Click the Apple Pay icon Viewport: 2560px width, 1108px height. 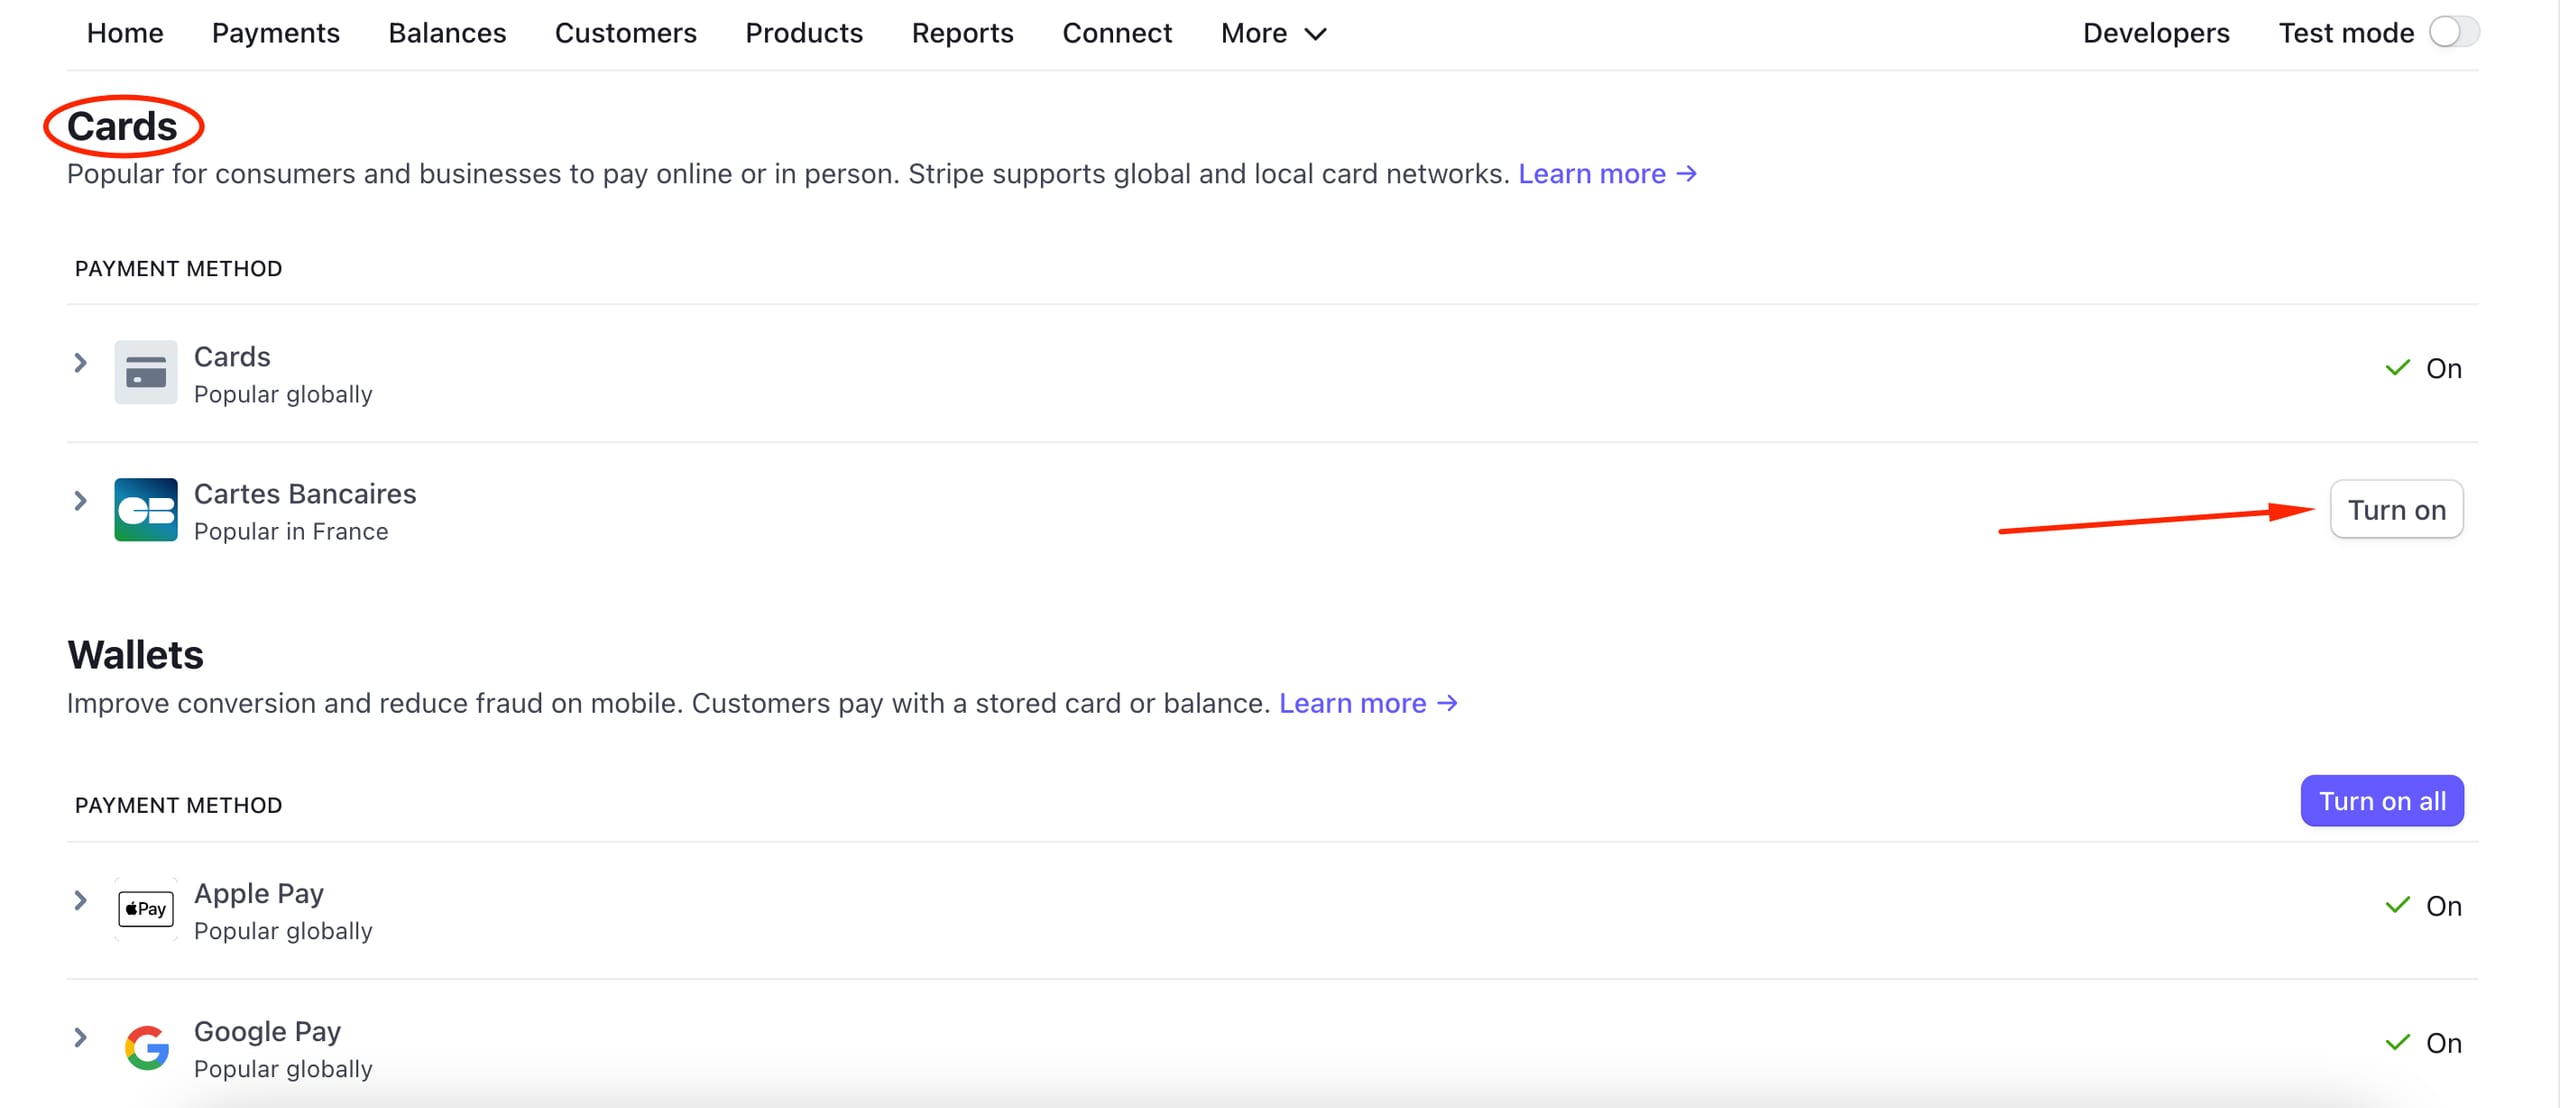(146, 909)
